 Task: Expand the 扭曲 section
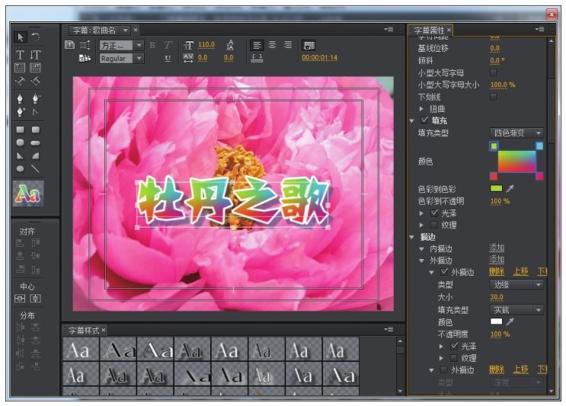(421, 109)
